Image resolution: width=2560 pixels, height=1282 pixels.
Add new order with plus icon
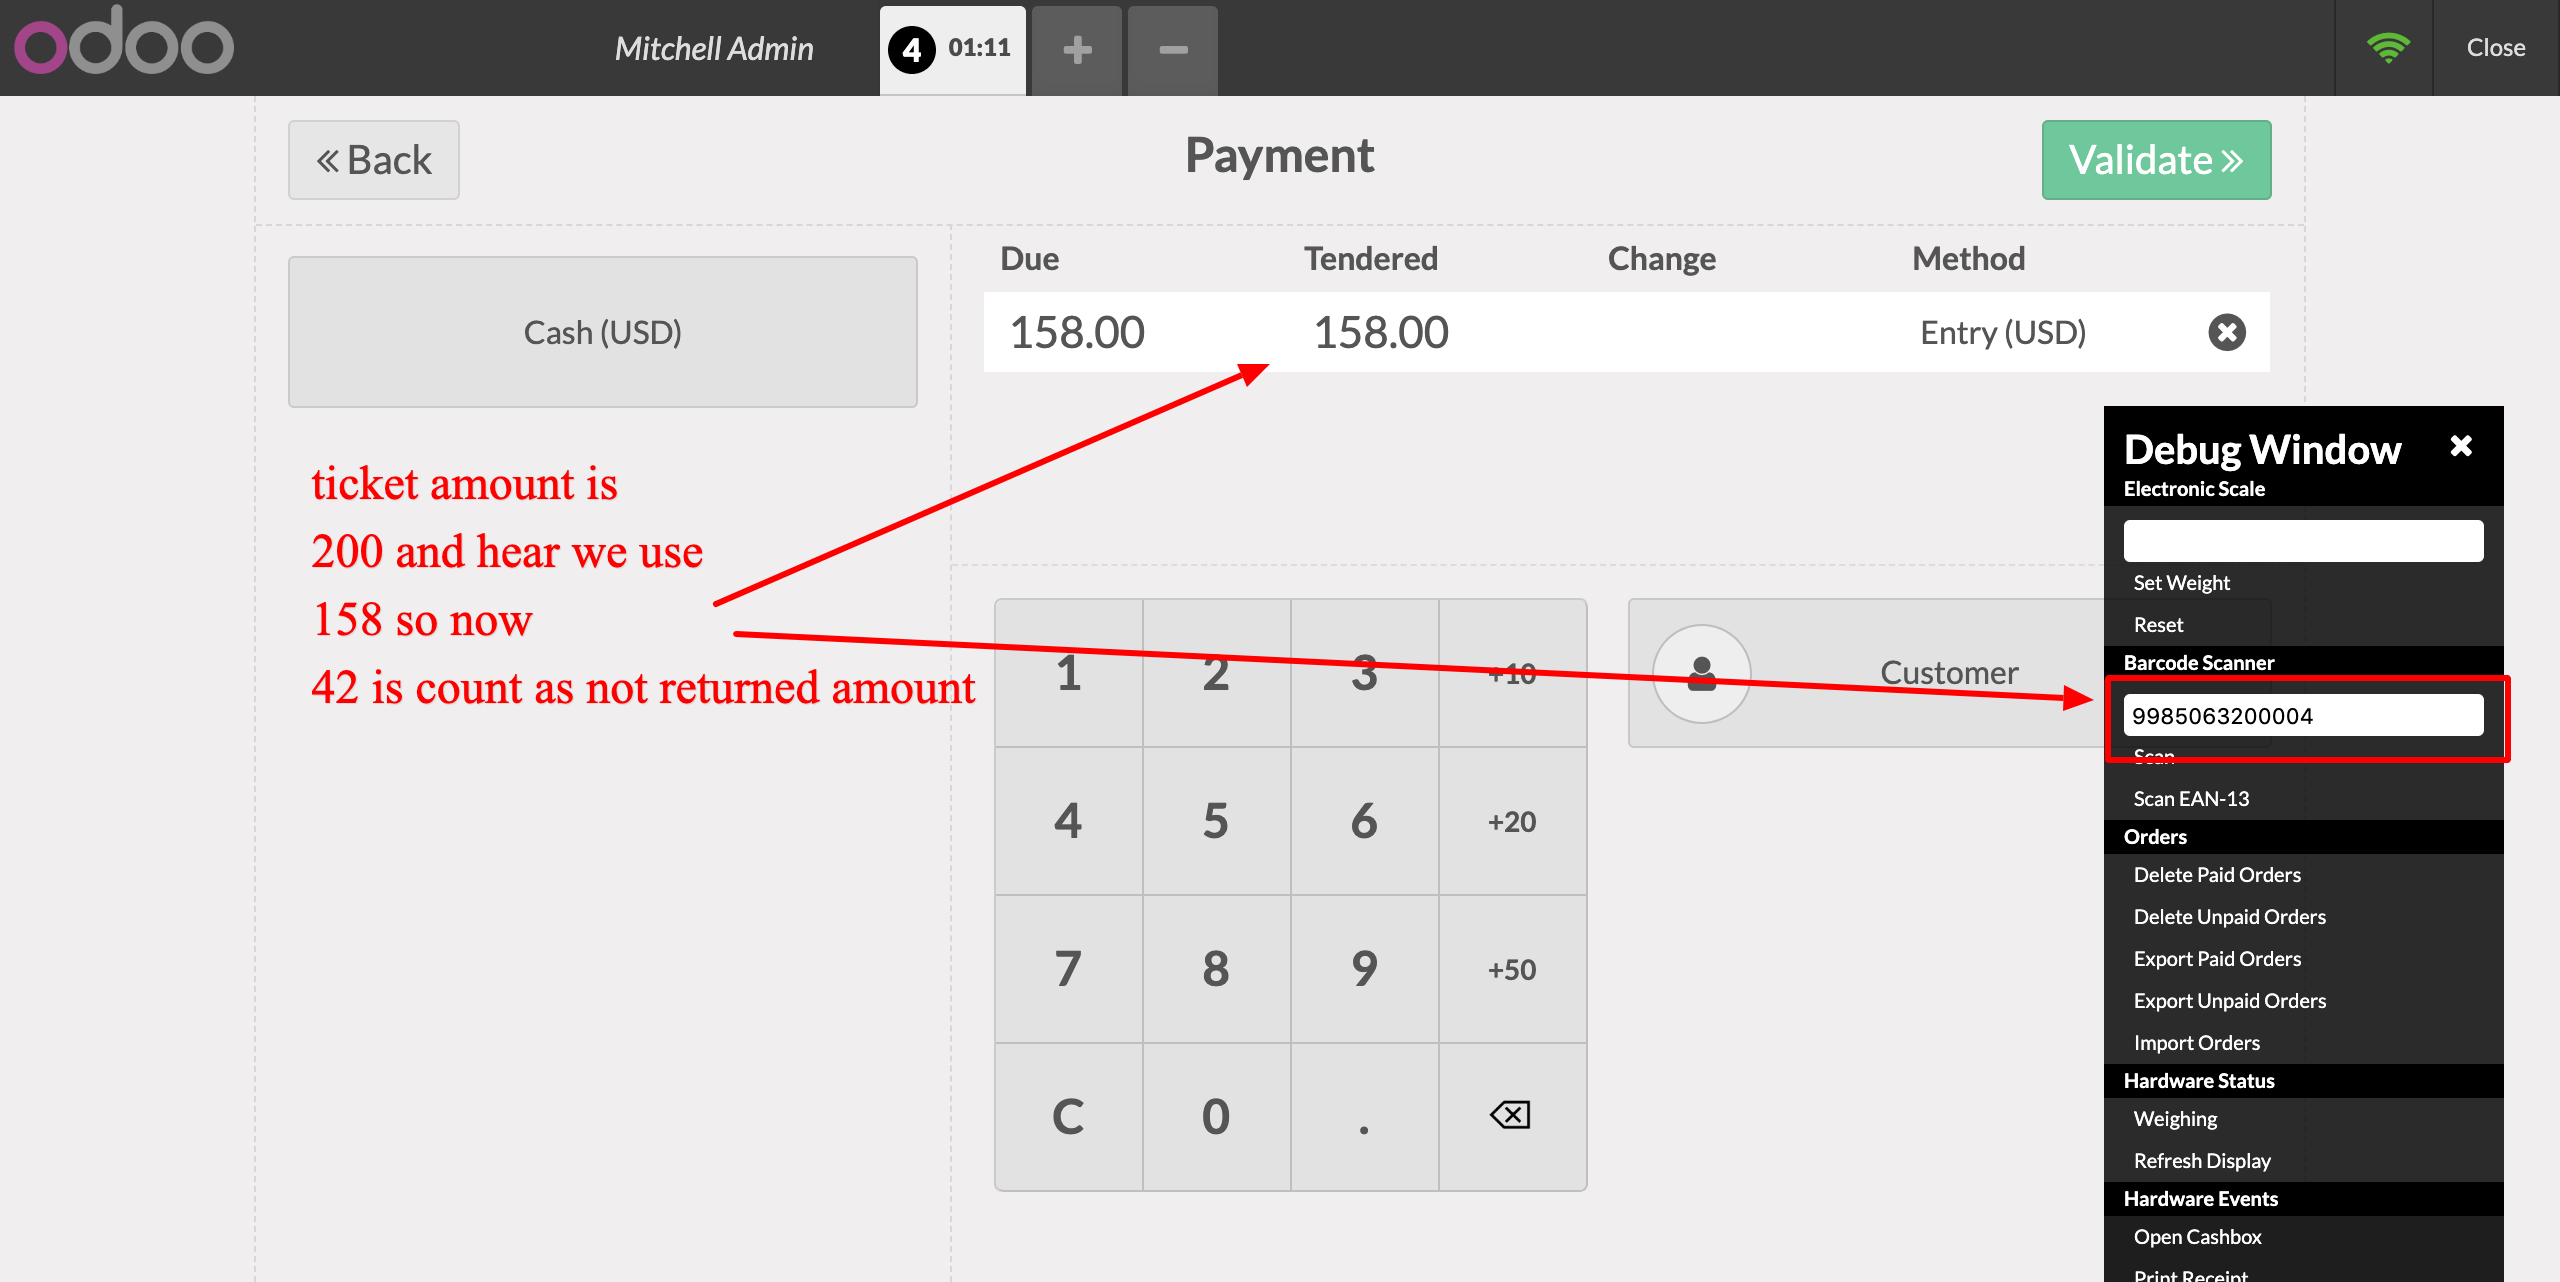[1076, 50]
